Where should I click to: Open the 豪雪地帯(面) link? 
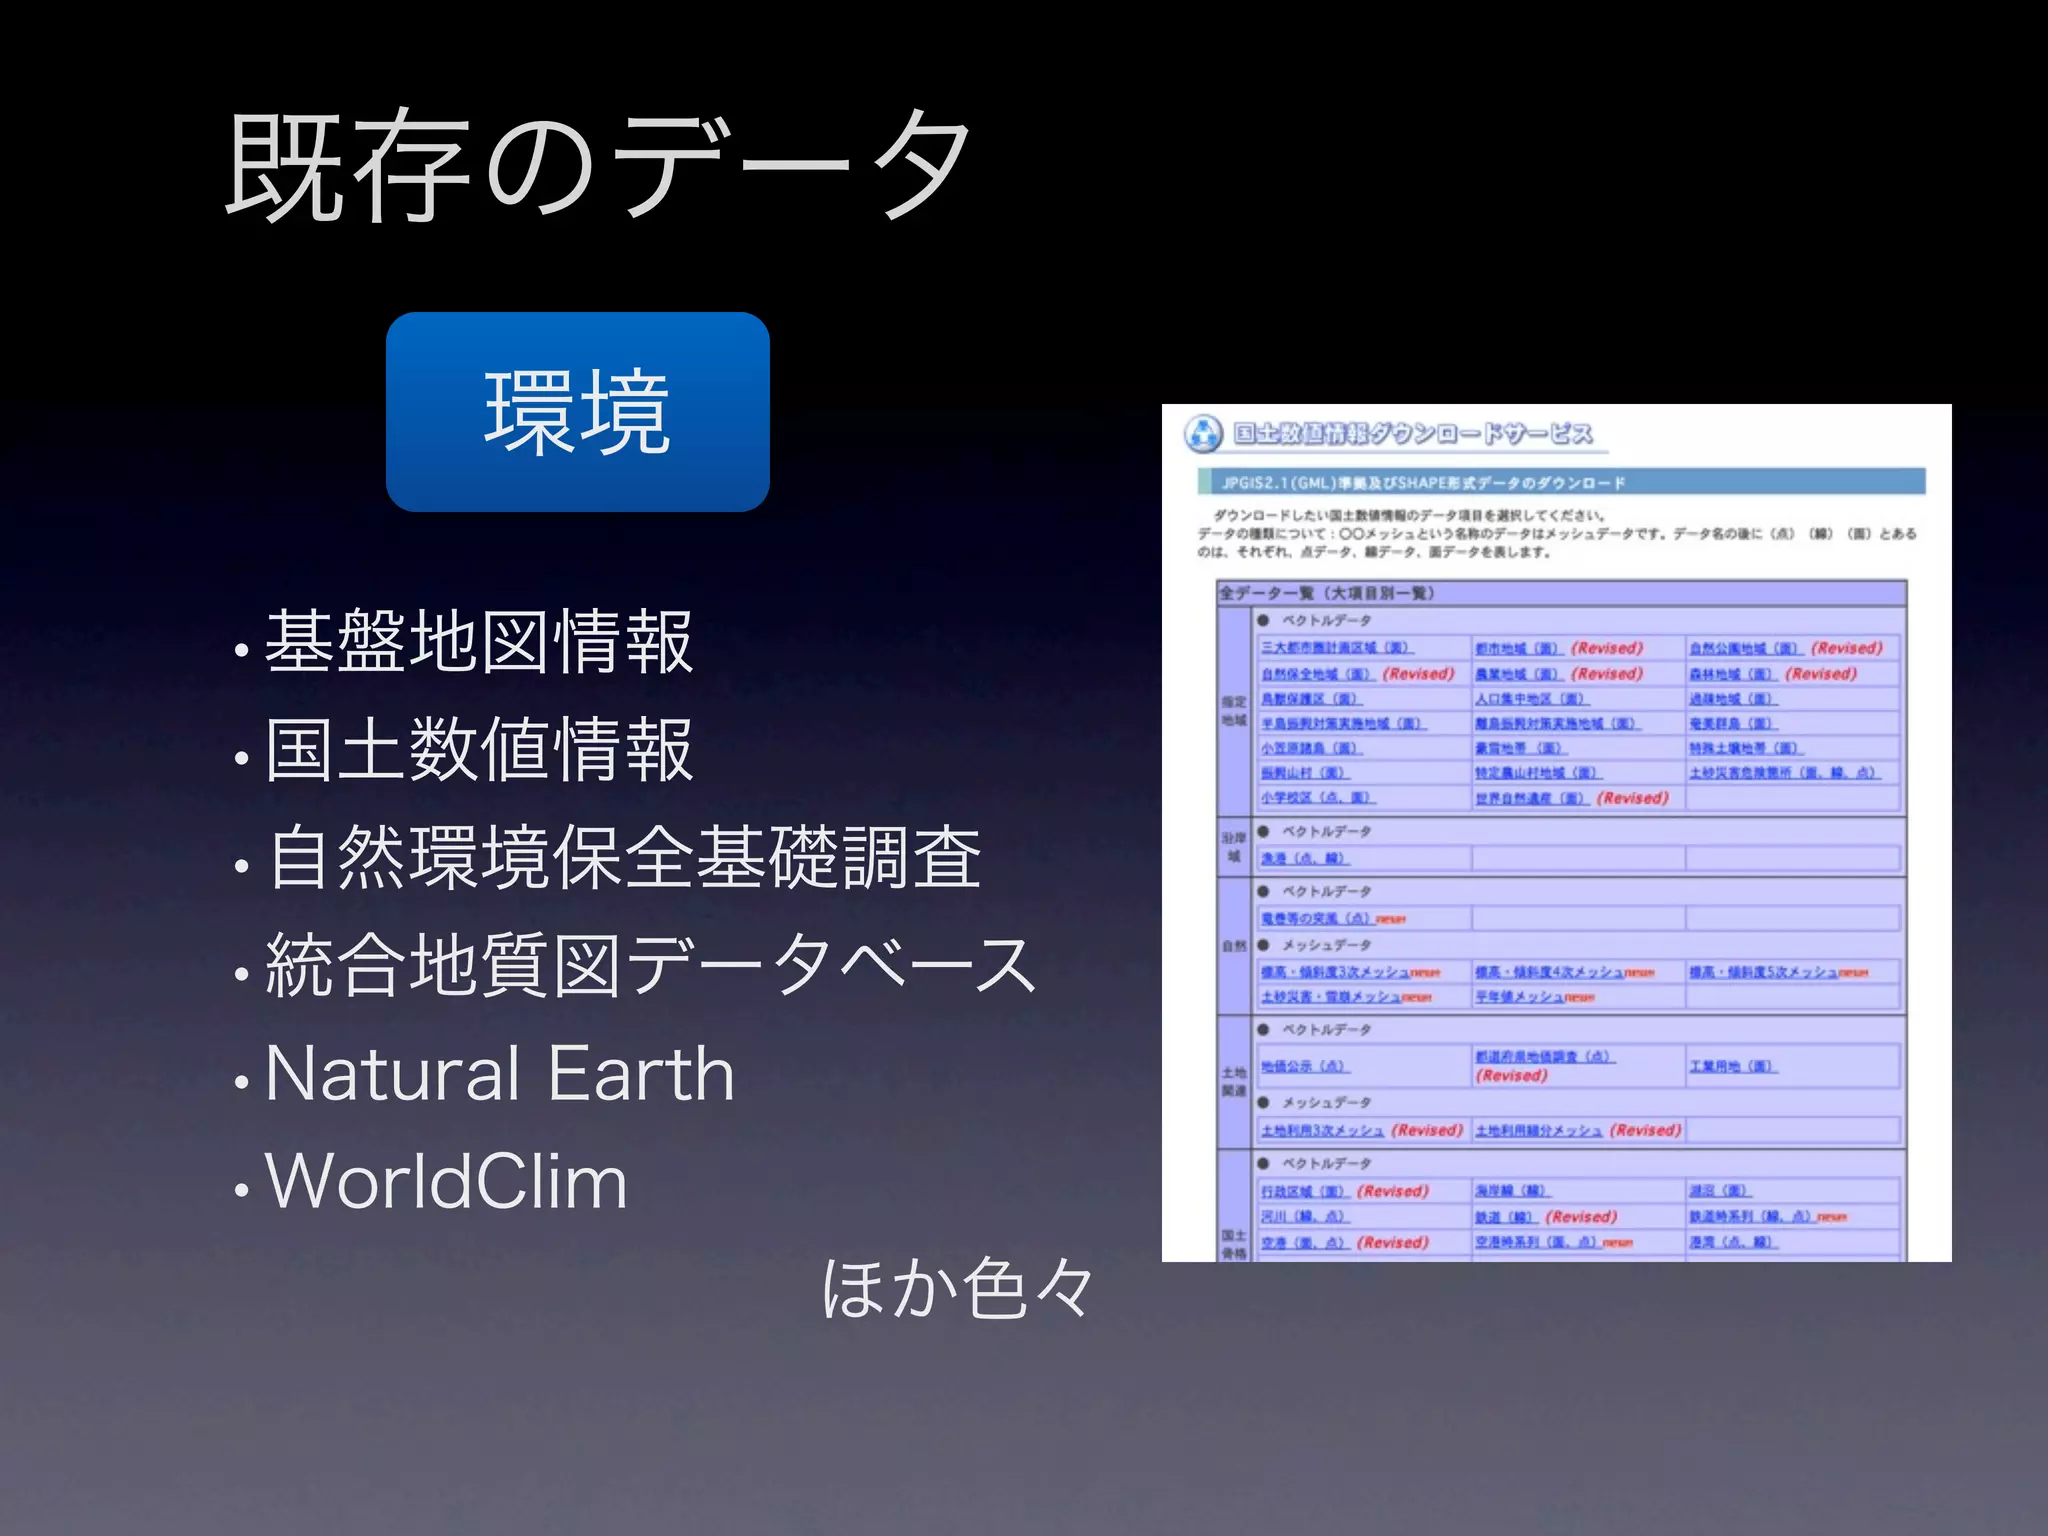[1521, 748]
